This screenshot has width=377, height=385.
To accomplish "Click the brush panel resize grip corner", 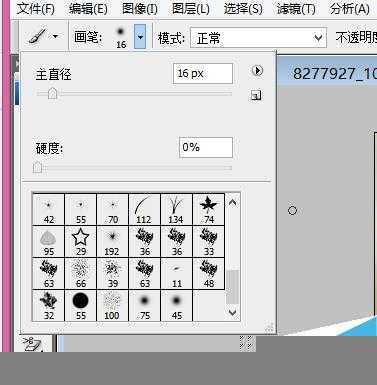I will [x=270, y=328].
